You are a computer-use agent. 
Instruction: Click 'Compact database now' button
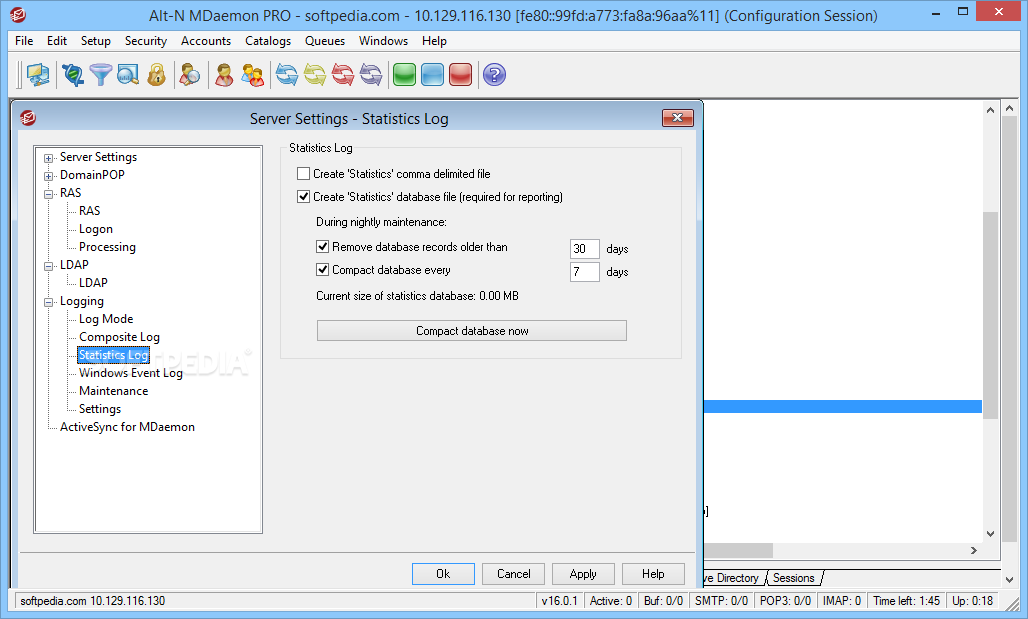coord(472,330)
